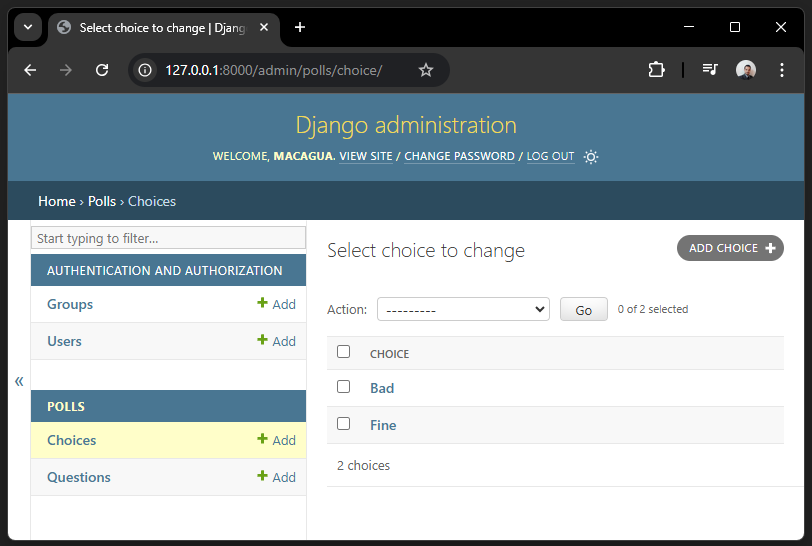Click the Django administration title
This screenshot has width=812, height=546.
pos(406,125)
